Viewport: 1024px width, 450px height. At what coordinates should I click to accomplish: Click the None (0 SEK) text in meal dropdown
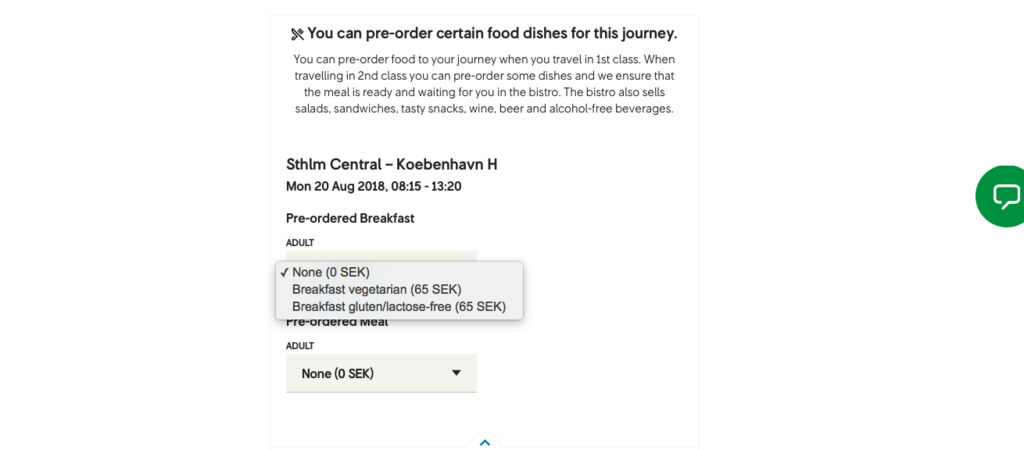point(338,374)
